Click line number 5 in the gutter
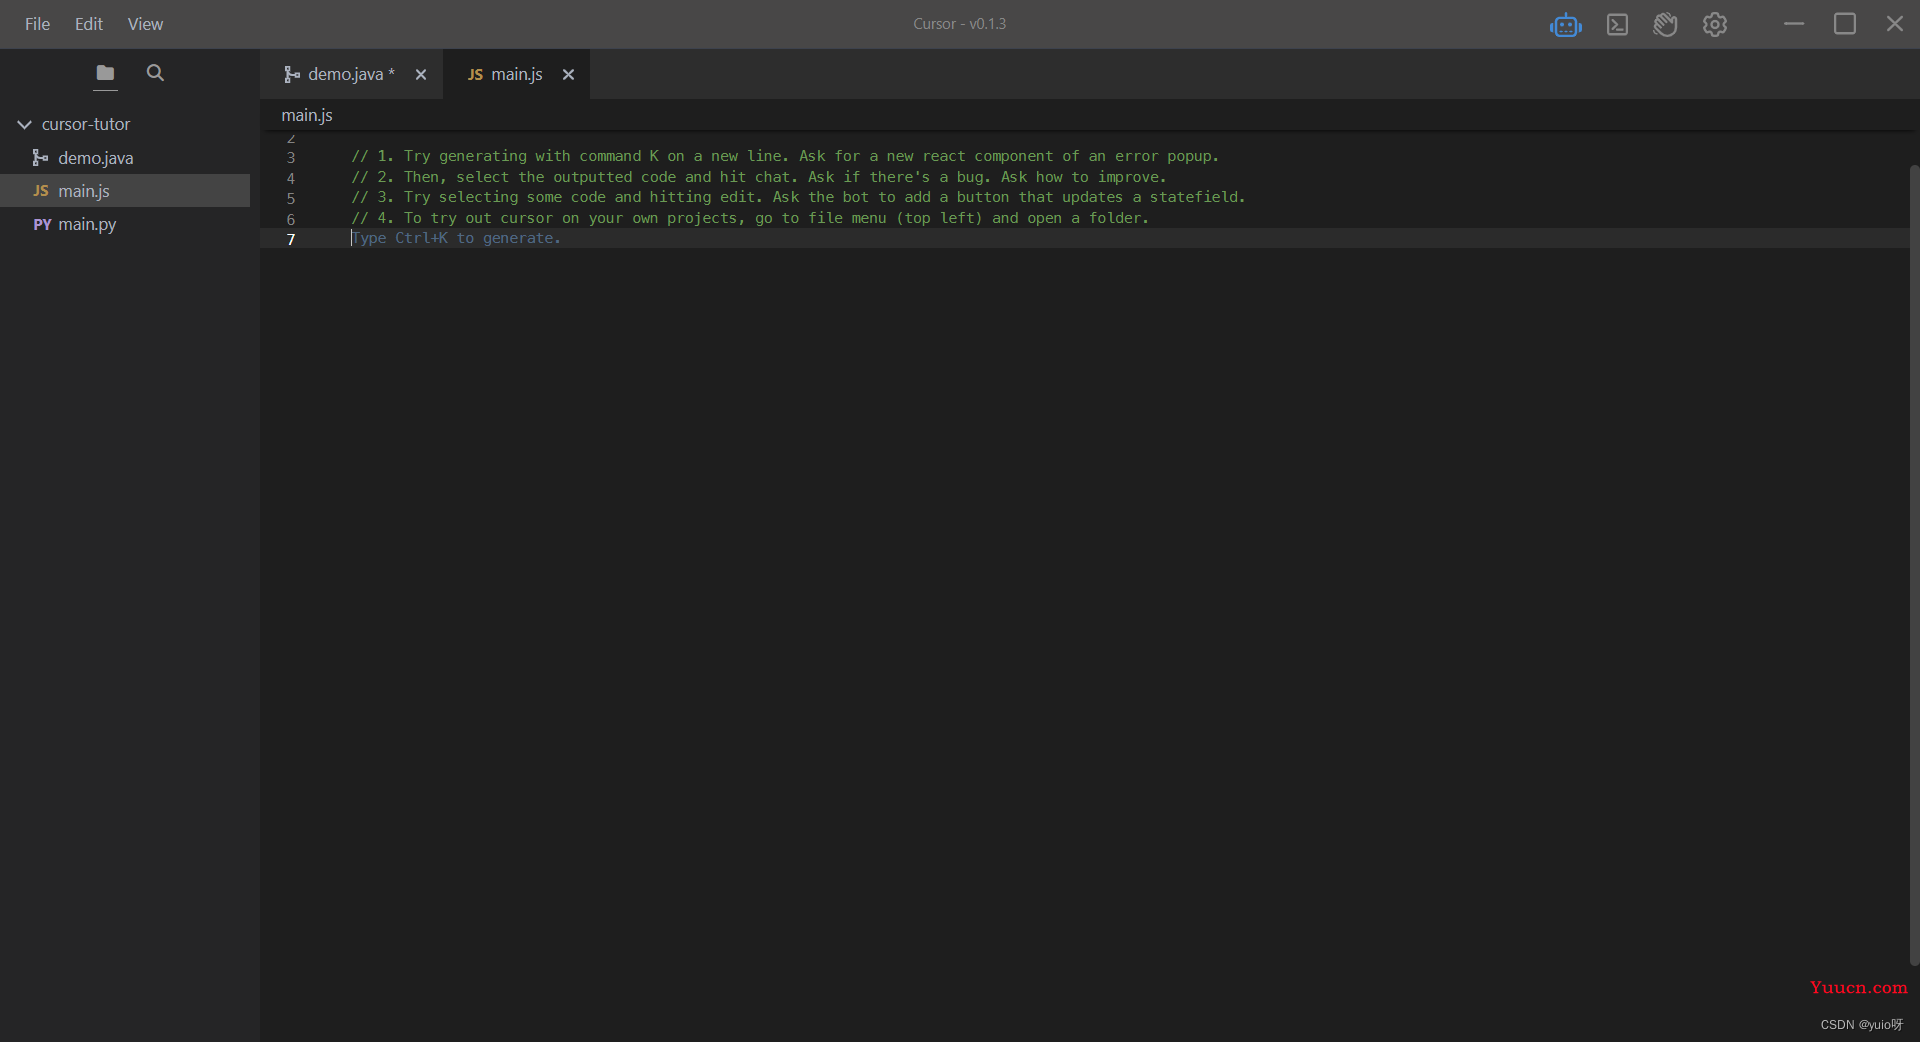 (291, 198)
